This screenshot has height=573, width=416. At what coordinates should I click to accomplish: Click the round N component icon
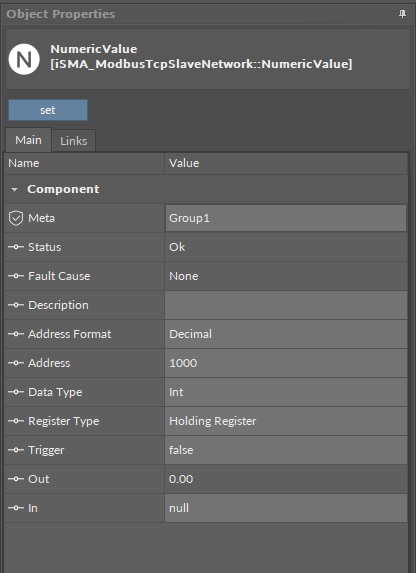[x=24, y=59]
